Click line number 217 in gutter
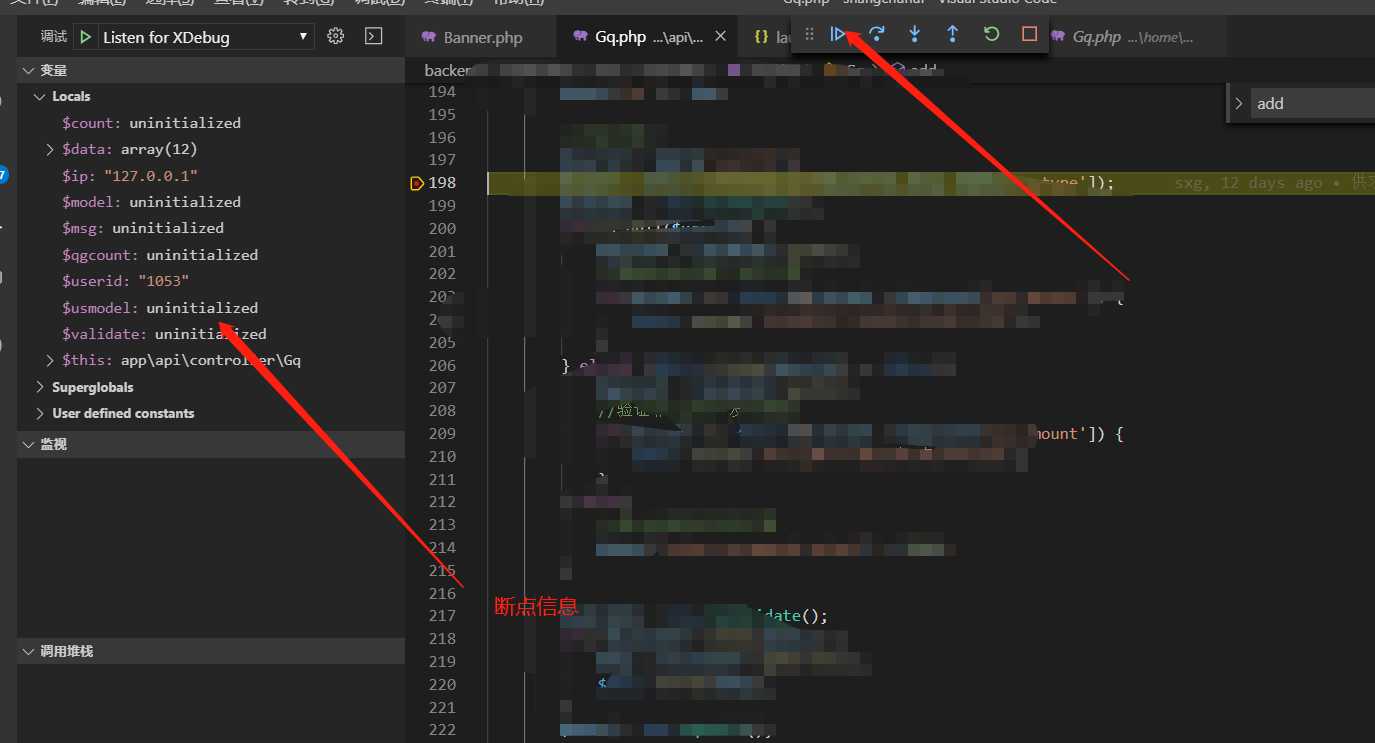Viewport: 1375px width, 743px height. click(442, 616)
